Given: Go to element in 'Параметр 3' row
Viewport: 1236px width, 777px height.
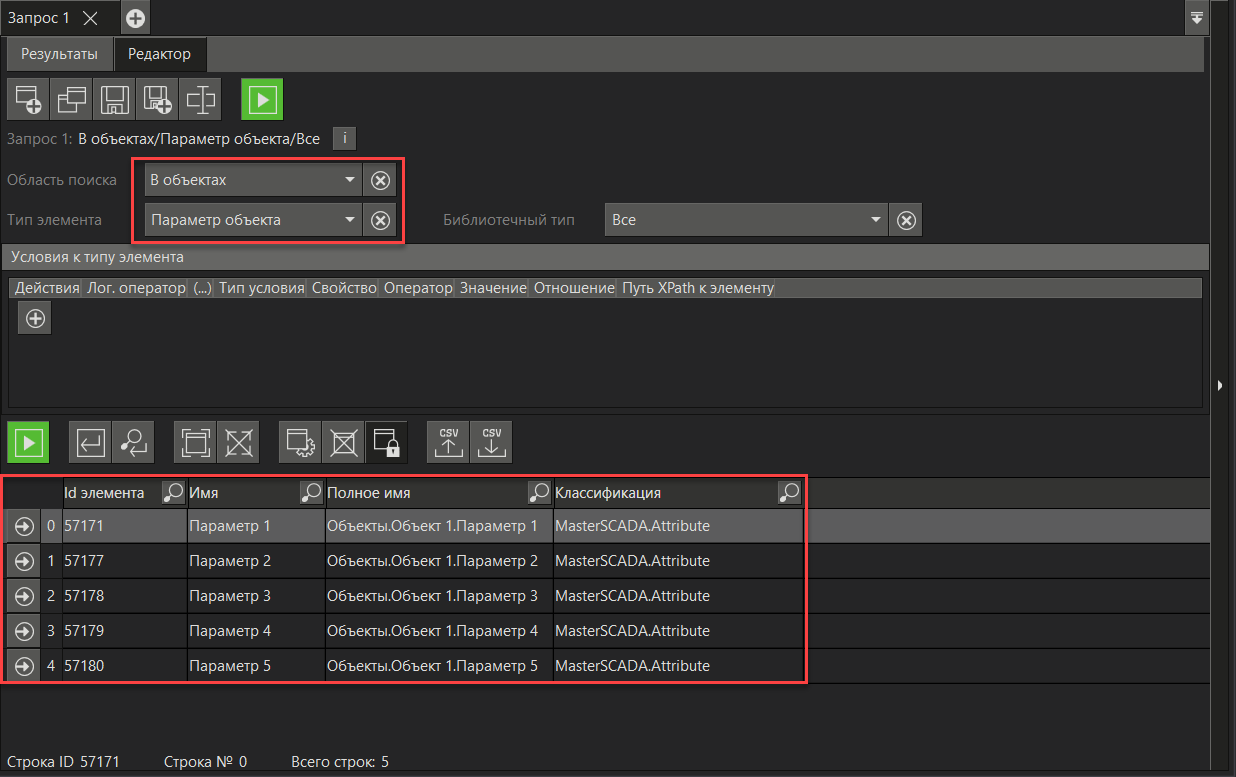Looking at the screenshot, I should point(24,596).
